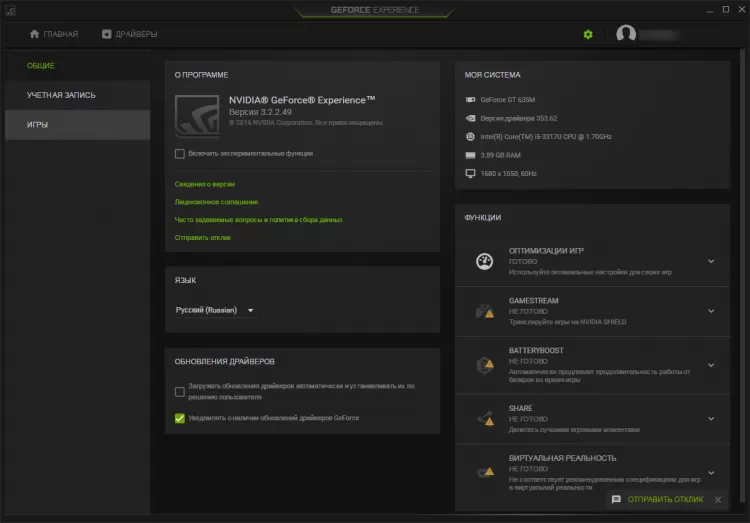The height and width of the screenshot is (523, 750).
Task: Select ИГРЫ in the sidebar
Action: [77, 125]
